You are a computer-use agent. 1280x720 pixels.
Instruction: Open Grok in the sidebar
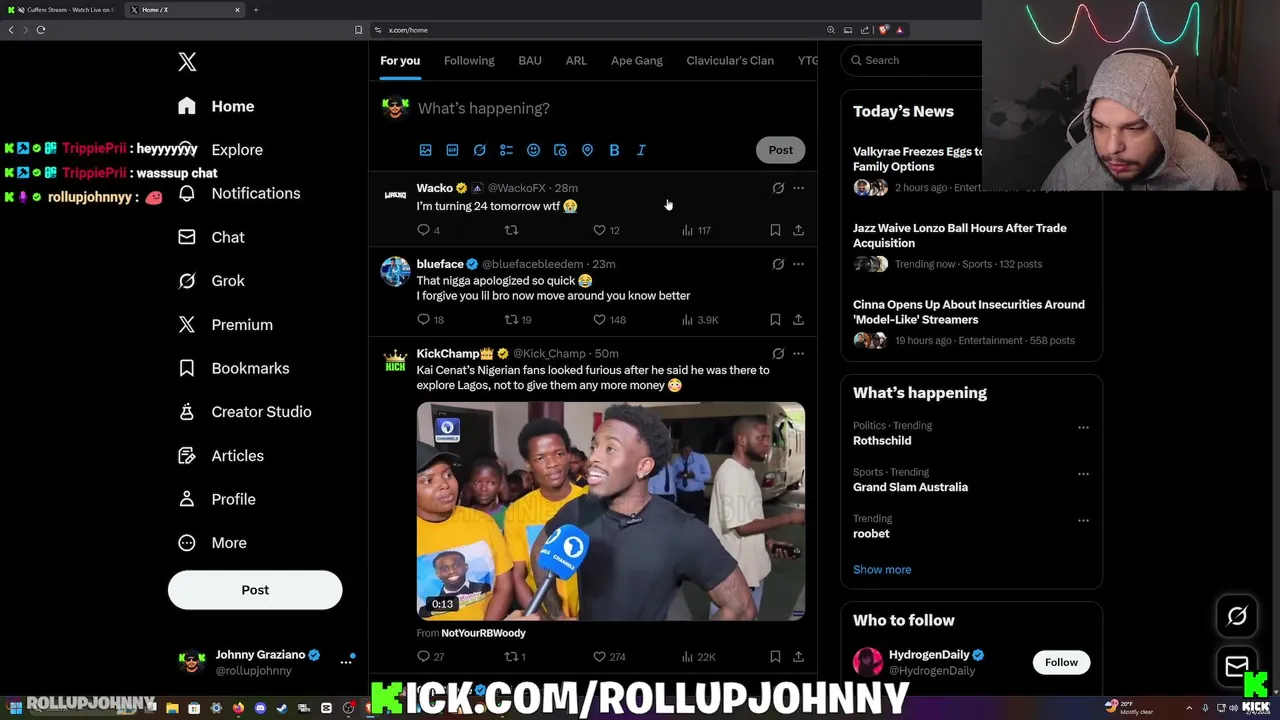211,281
